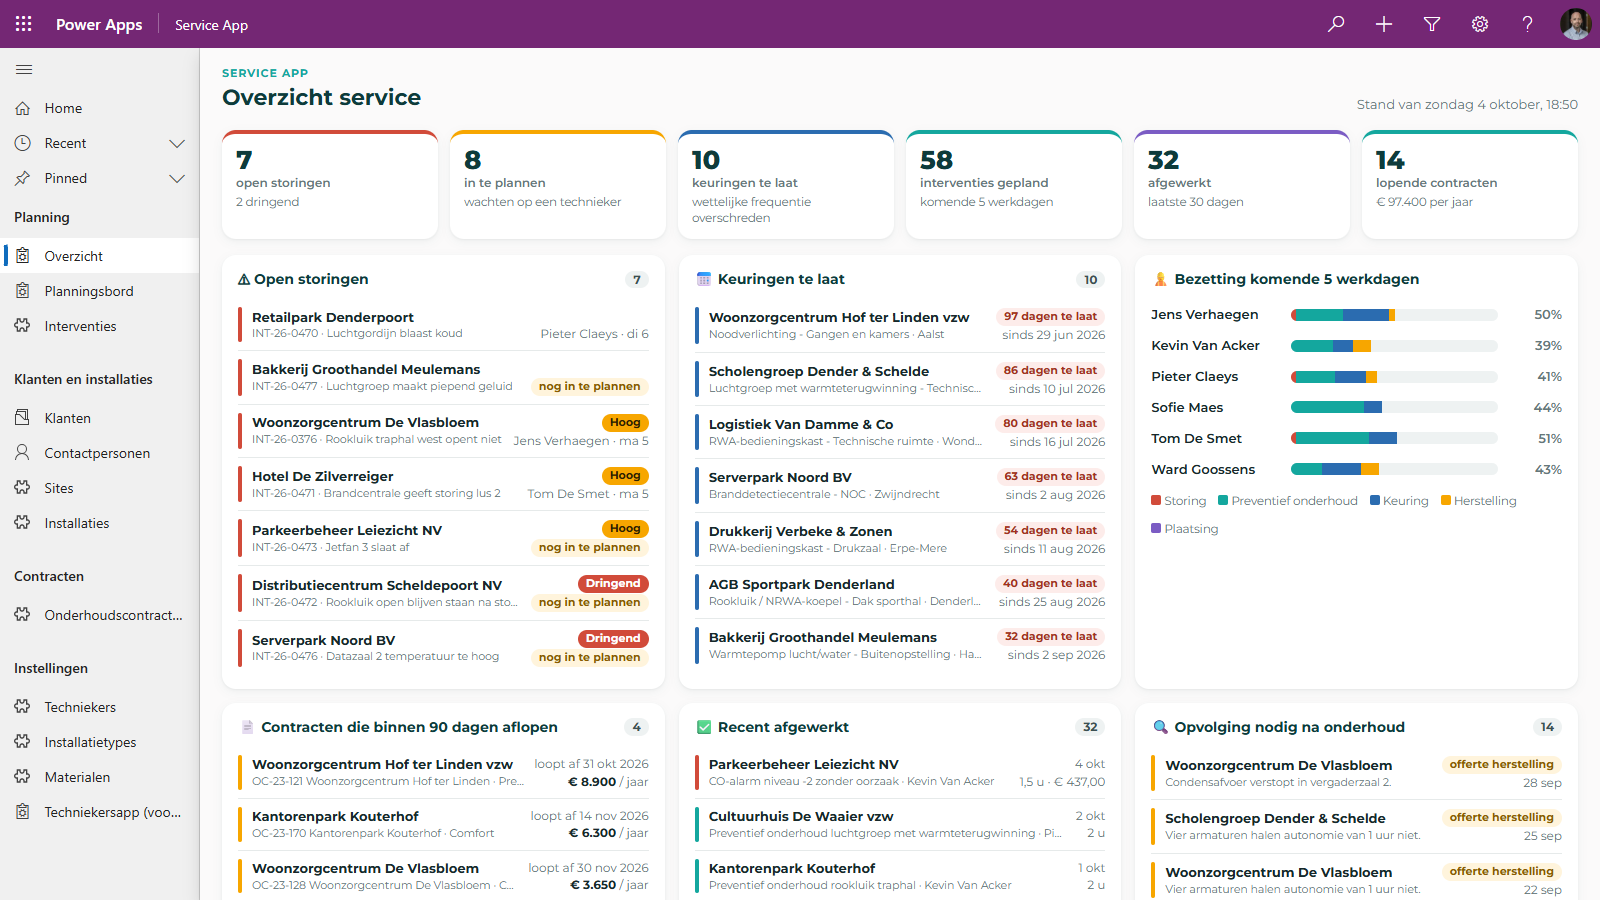The height and width of the screenshot is (900, 1600).
Task: Click the Materialen icon in sidebar
Action: coord(23,777)
